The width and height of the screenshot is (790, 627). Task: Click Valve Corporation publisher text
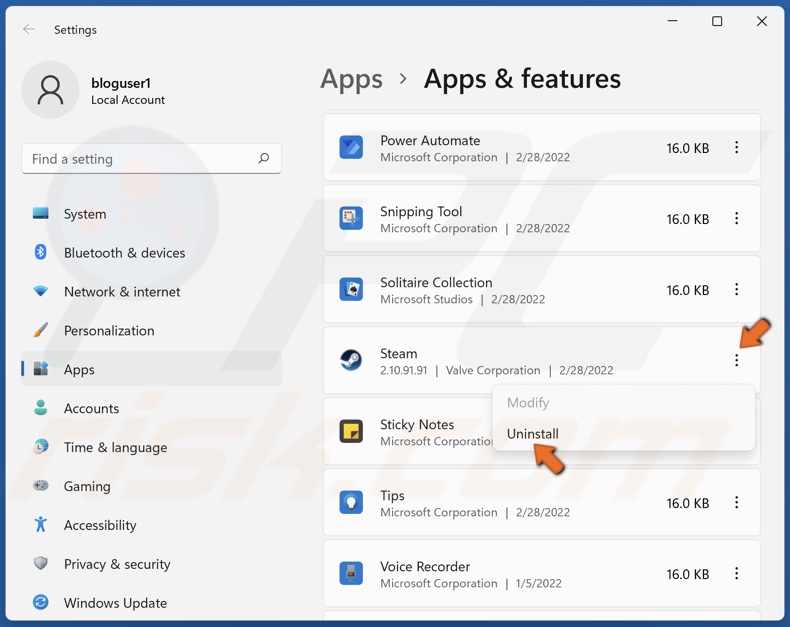pos(493,370)
